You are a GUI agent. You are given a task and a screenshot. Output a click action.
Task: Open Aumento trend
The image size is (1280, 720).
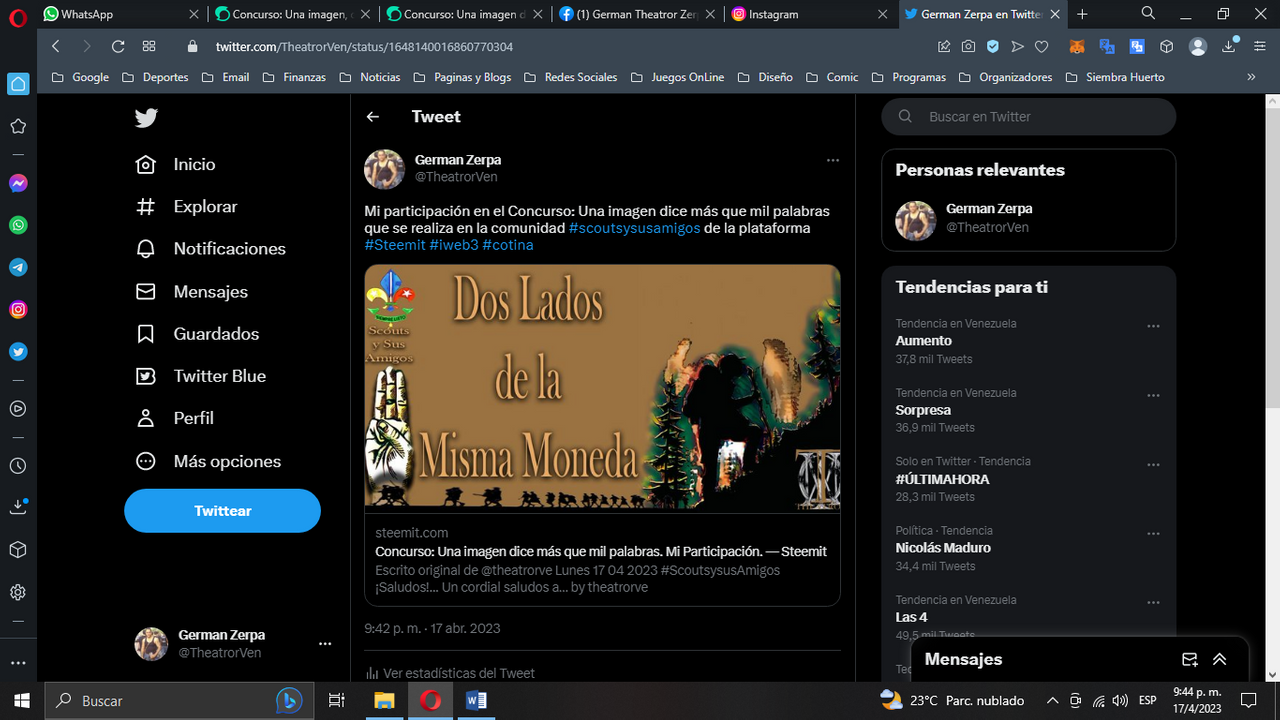pyautogui.click(x=923, y=341)
